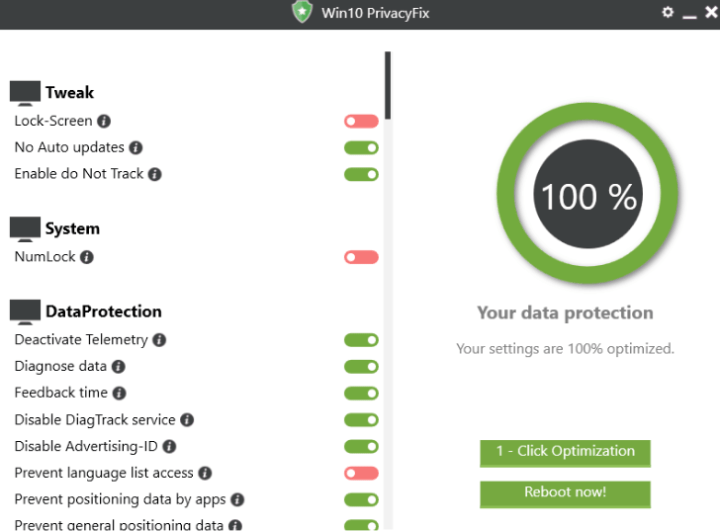Click info icon for Disable DiagTrack service
The height and width of the screenshot is (531, 720).
(187, 420)
